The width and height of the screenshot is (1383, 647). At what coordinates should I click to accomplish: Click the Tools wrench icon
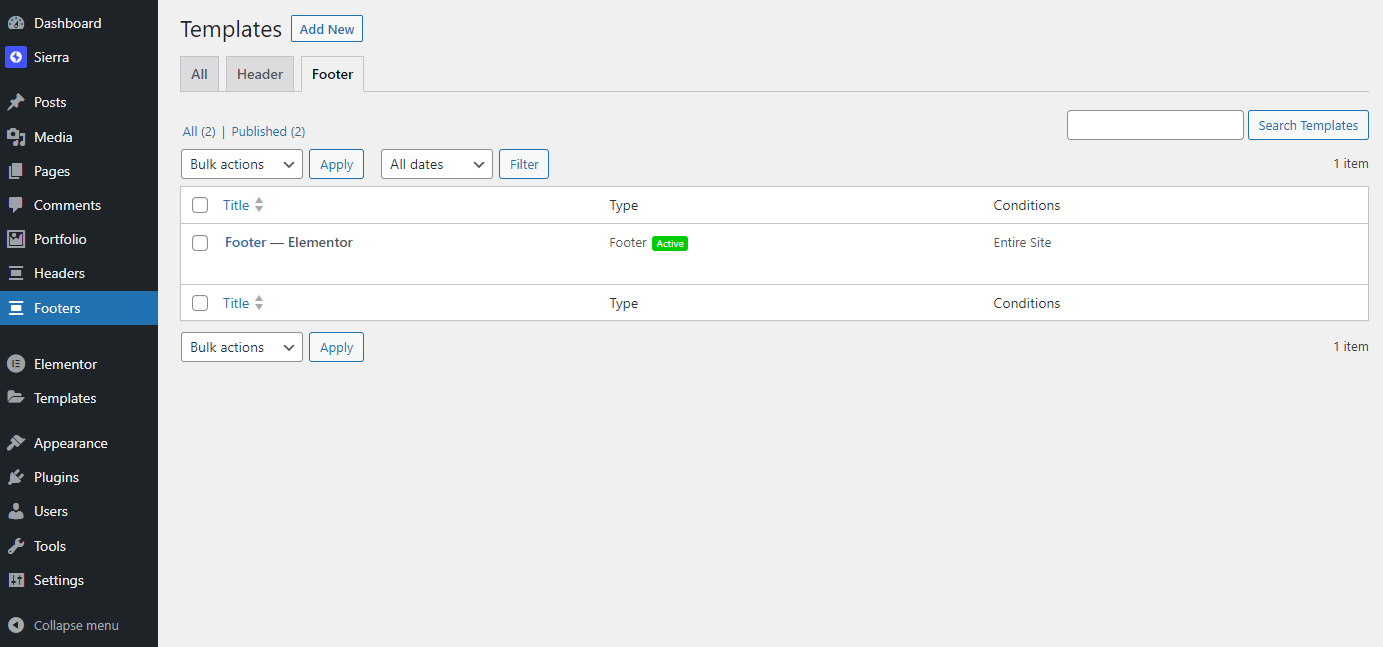pyautogui.click(x=16, y=546)
